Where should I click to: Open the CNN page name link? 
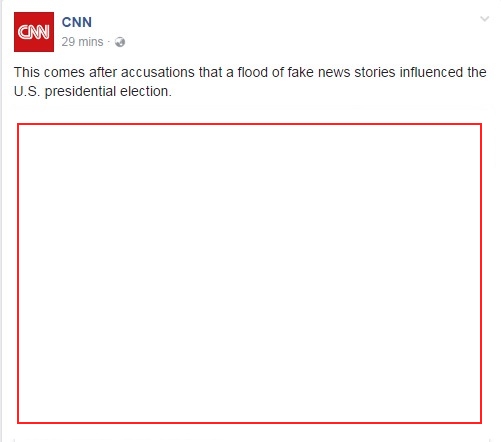coord(77,22)
